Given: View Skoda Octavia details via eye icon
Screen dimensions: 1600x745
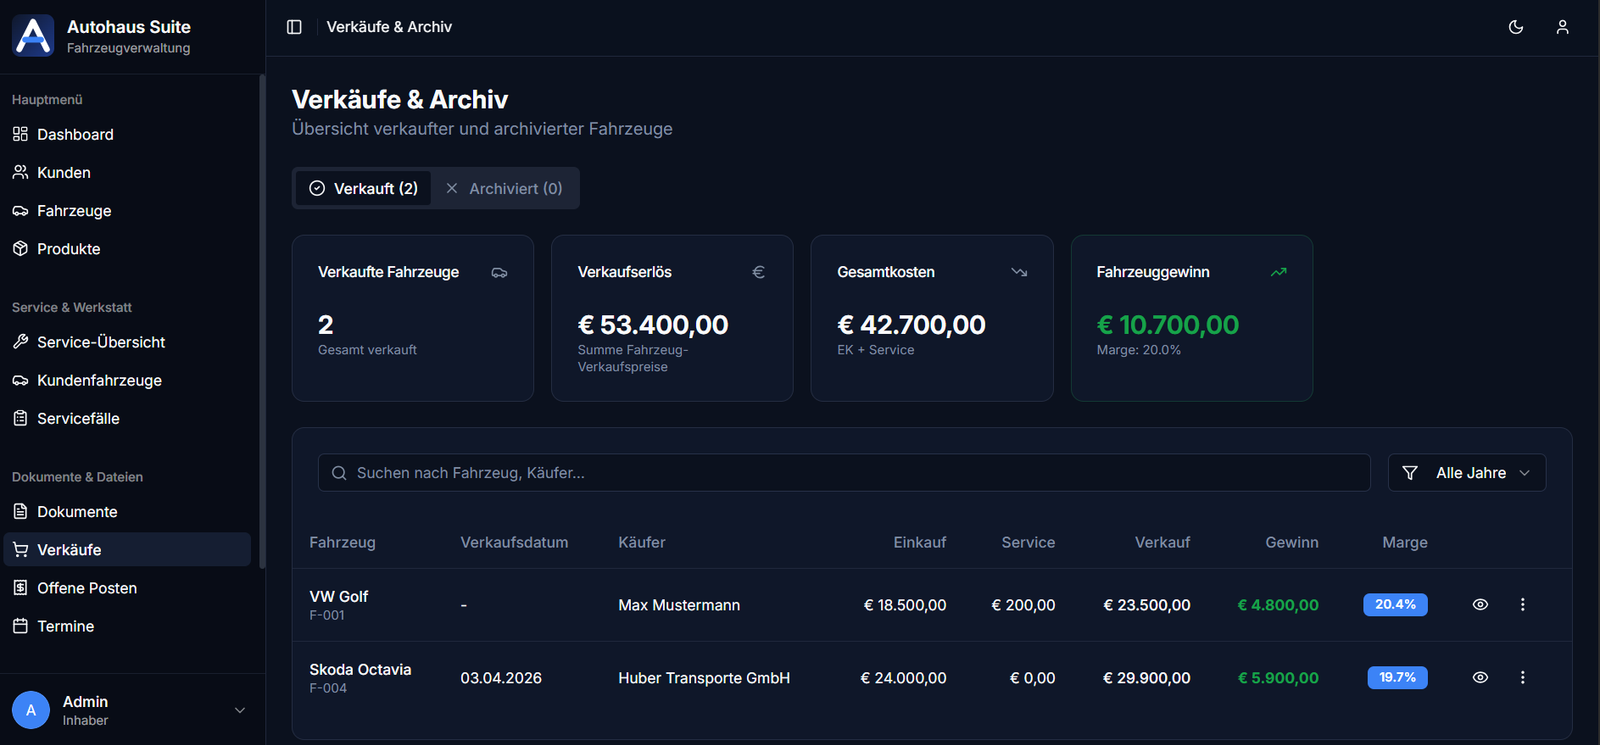Looking at the screenshot, I should pyautogui.click(x=1480, y=678).
